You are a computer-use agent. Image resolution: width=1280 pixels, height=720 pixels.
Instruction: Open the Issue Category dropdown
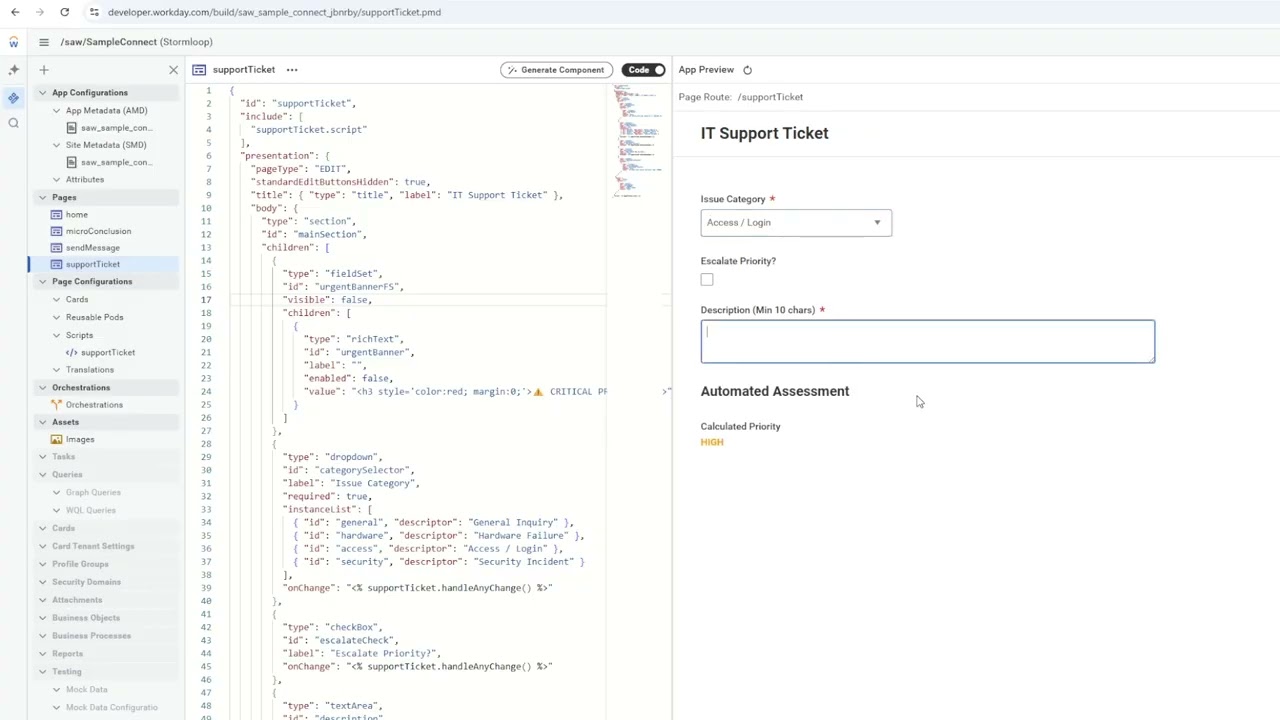click(796, 223)
